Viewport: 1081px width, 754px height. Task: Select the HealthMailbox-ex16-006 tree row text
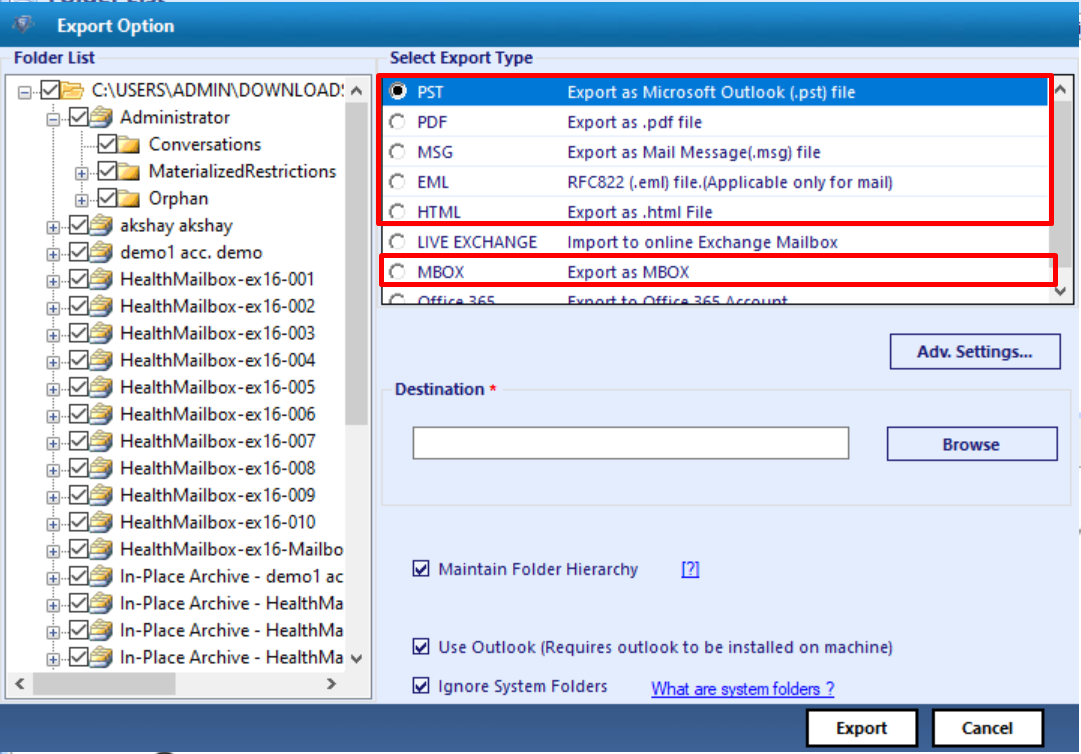point(217,414)
